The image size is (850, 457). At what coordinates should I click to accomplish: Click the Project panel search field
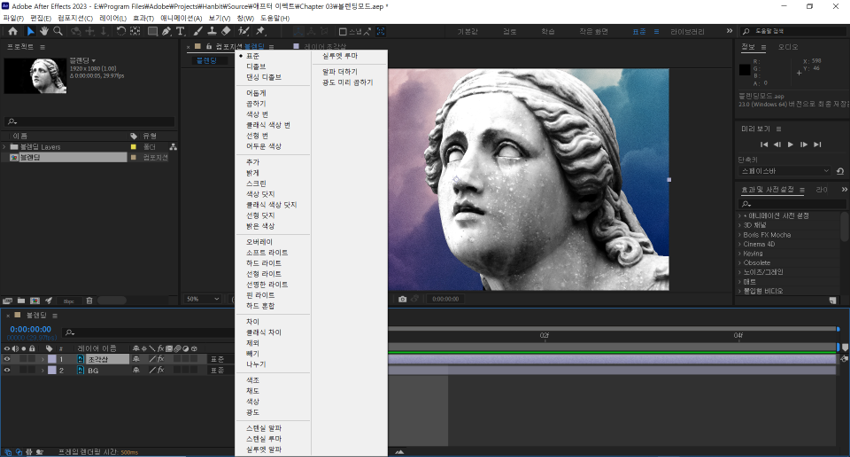(89, 121)
